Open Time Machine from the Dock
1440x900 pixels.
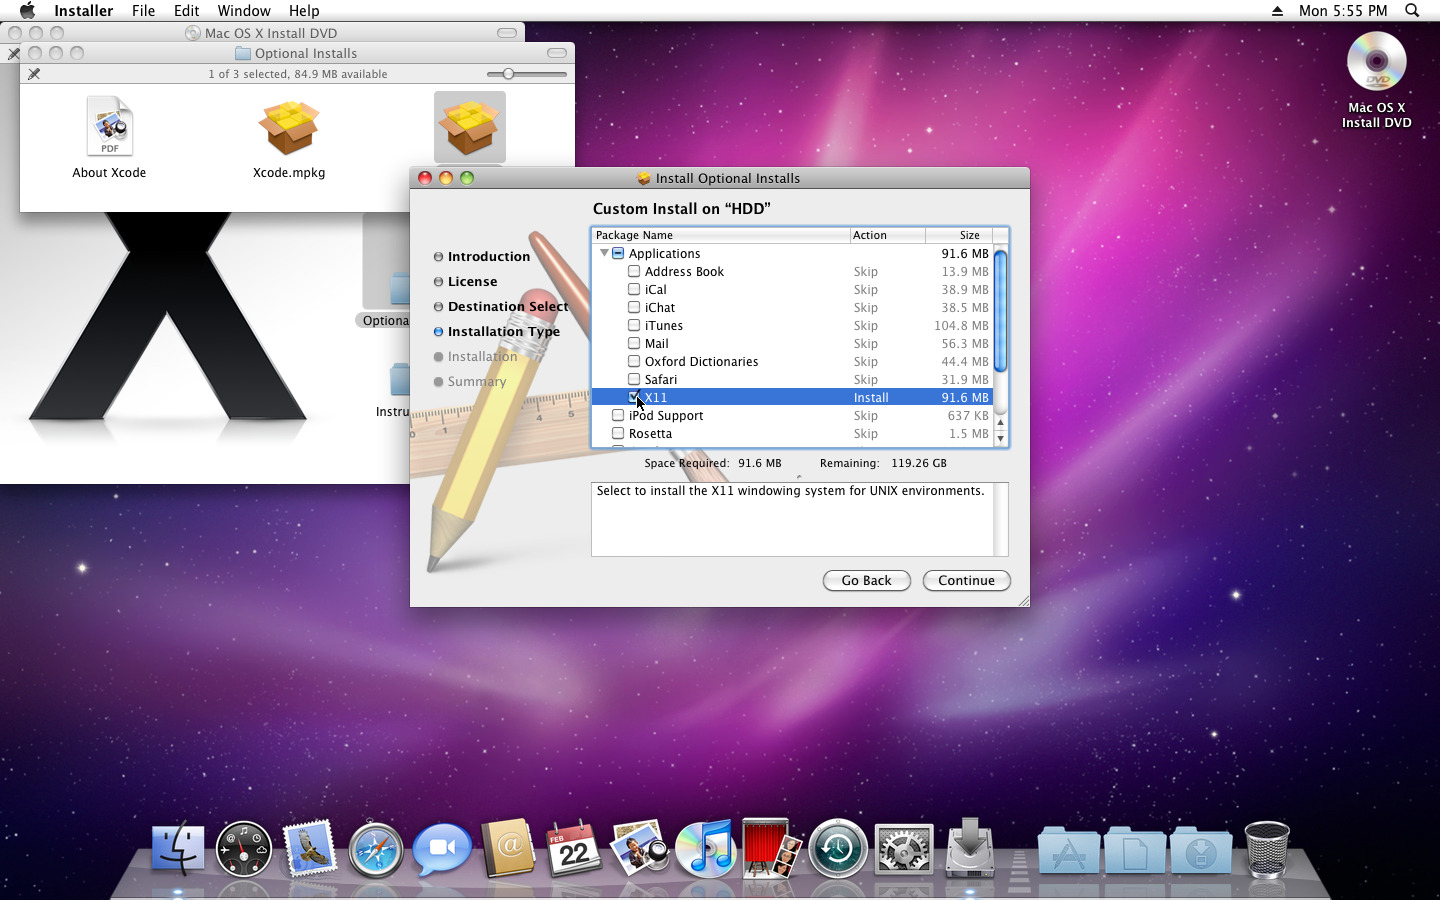[837, 849]
